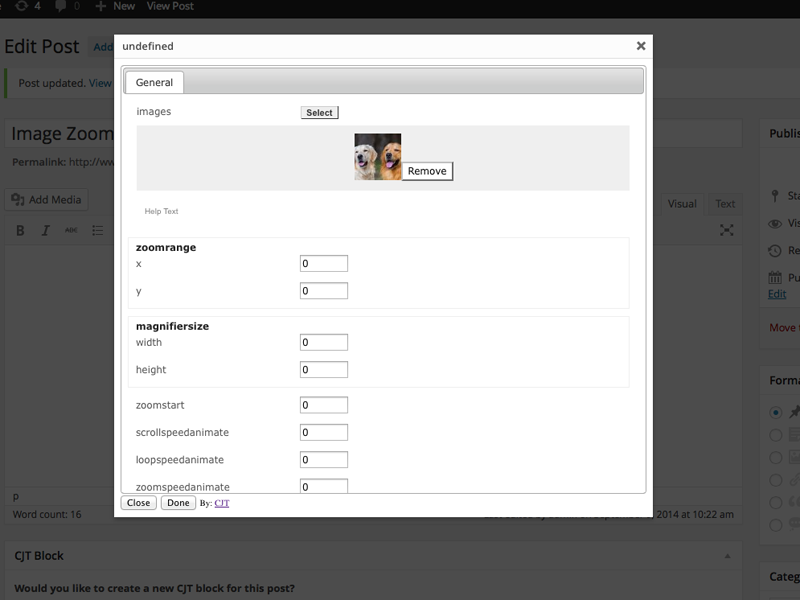Switch to the General tab
Screen dimensions: 800x600
click(x=154, y=83)
